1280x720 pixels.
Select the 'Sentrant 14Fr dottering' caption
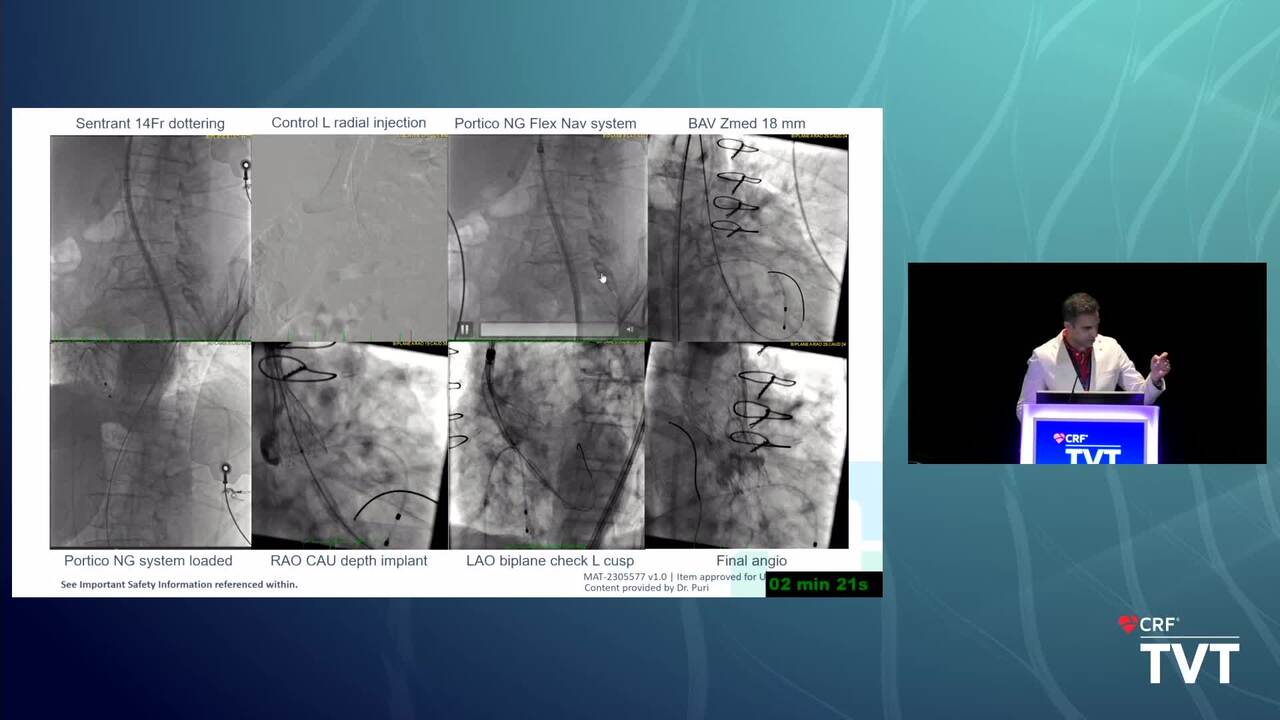click(x=150, y=123)
